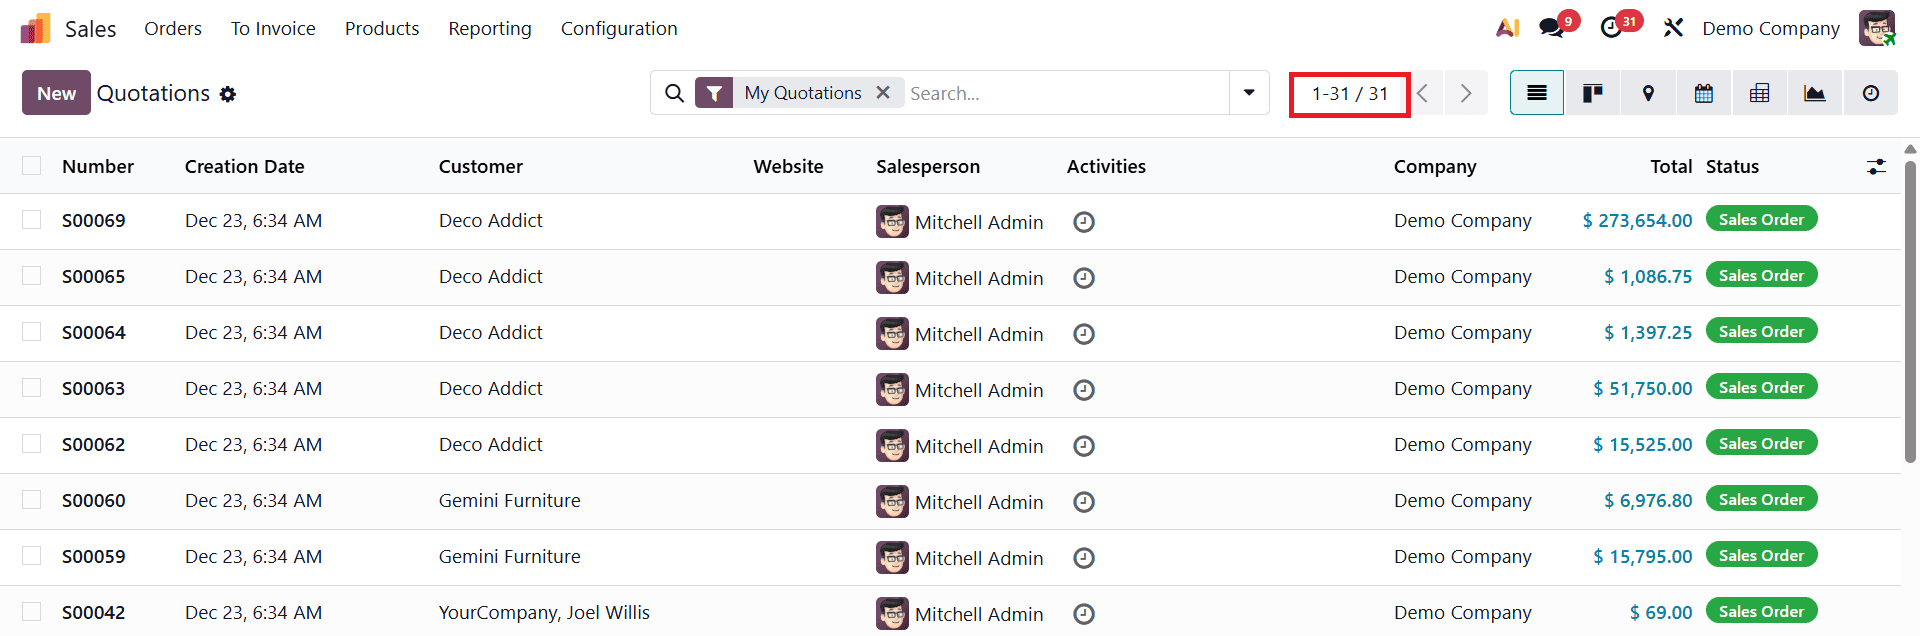The height and width of the screenshot is (636, 1920).
Task: Remove the My Quotations filter
Action: (x=883, y=92)
